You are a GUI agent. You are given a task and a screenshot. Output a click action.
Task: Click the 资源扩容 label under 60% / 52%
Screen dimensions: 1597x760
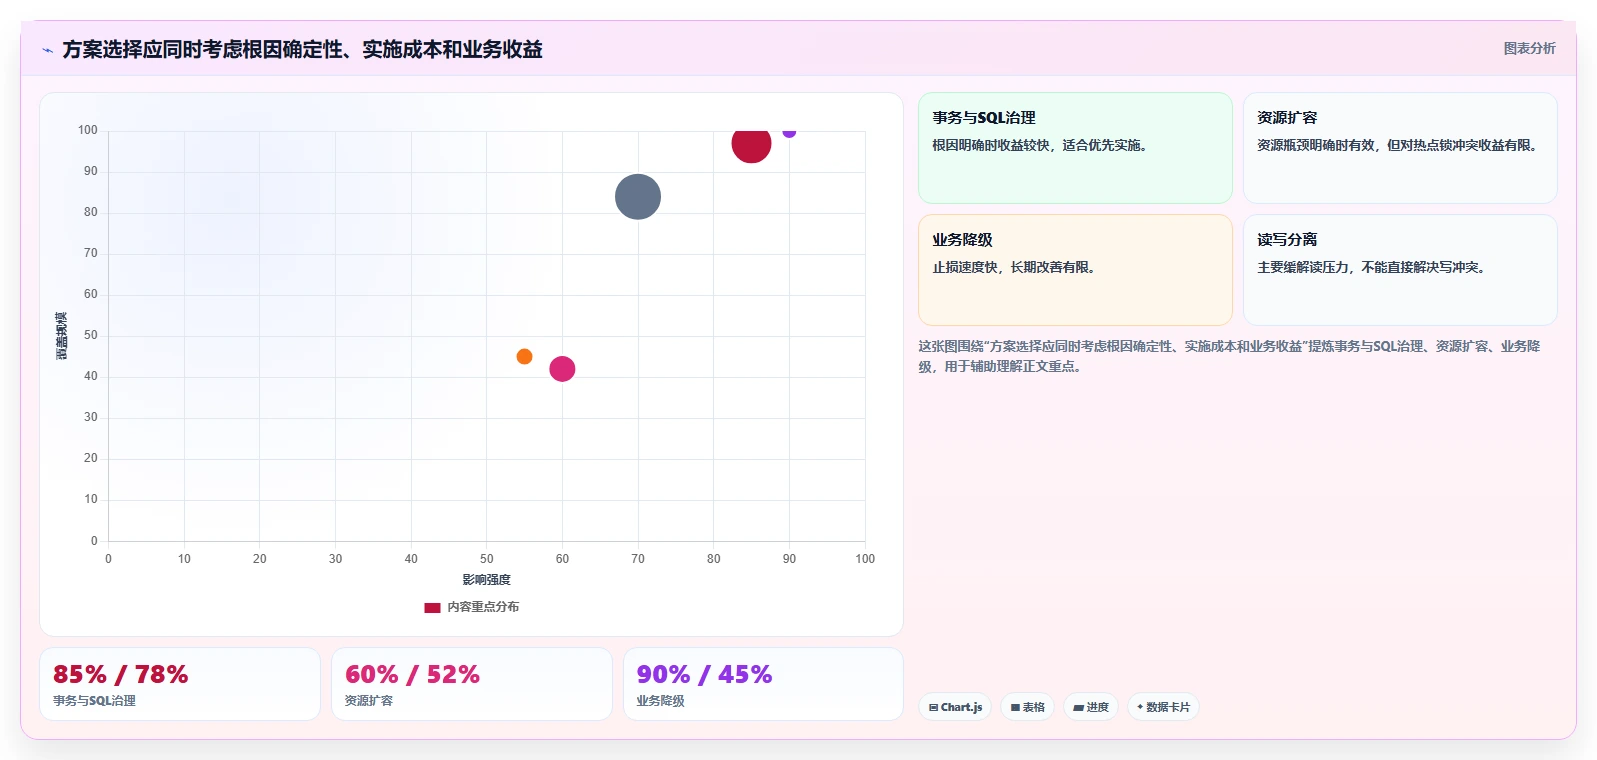[x=369, y=701]
